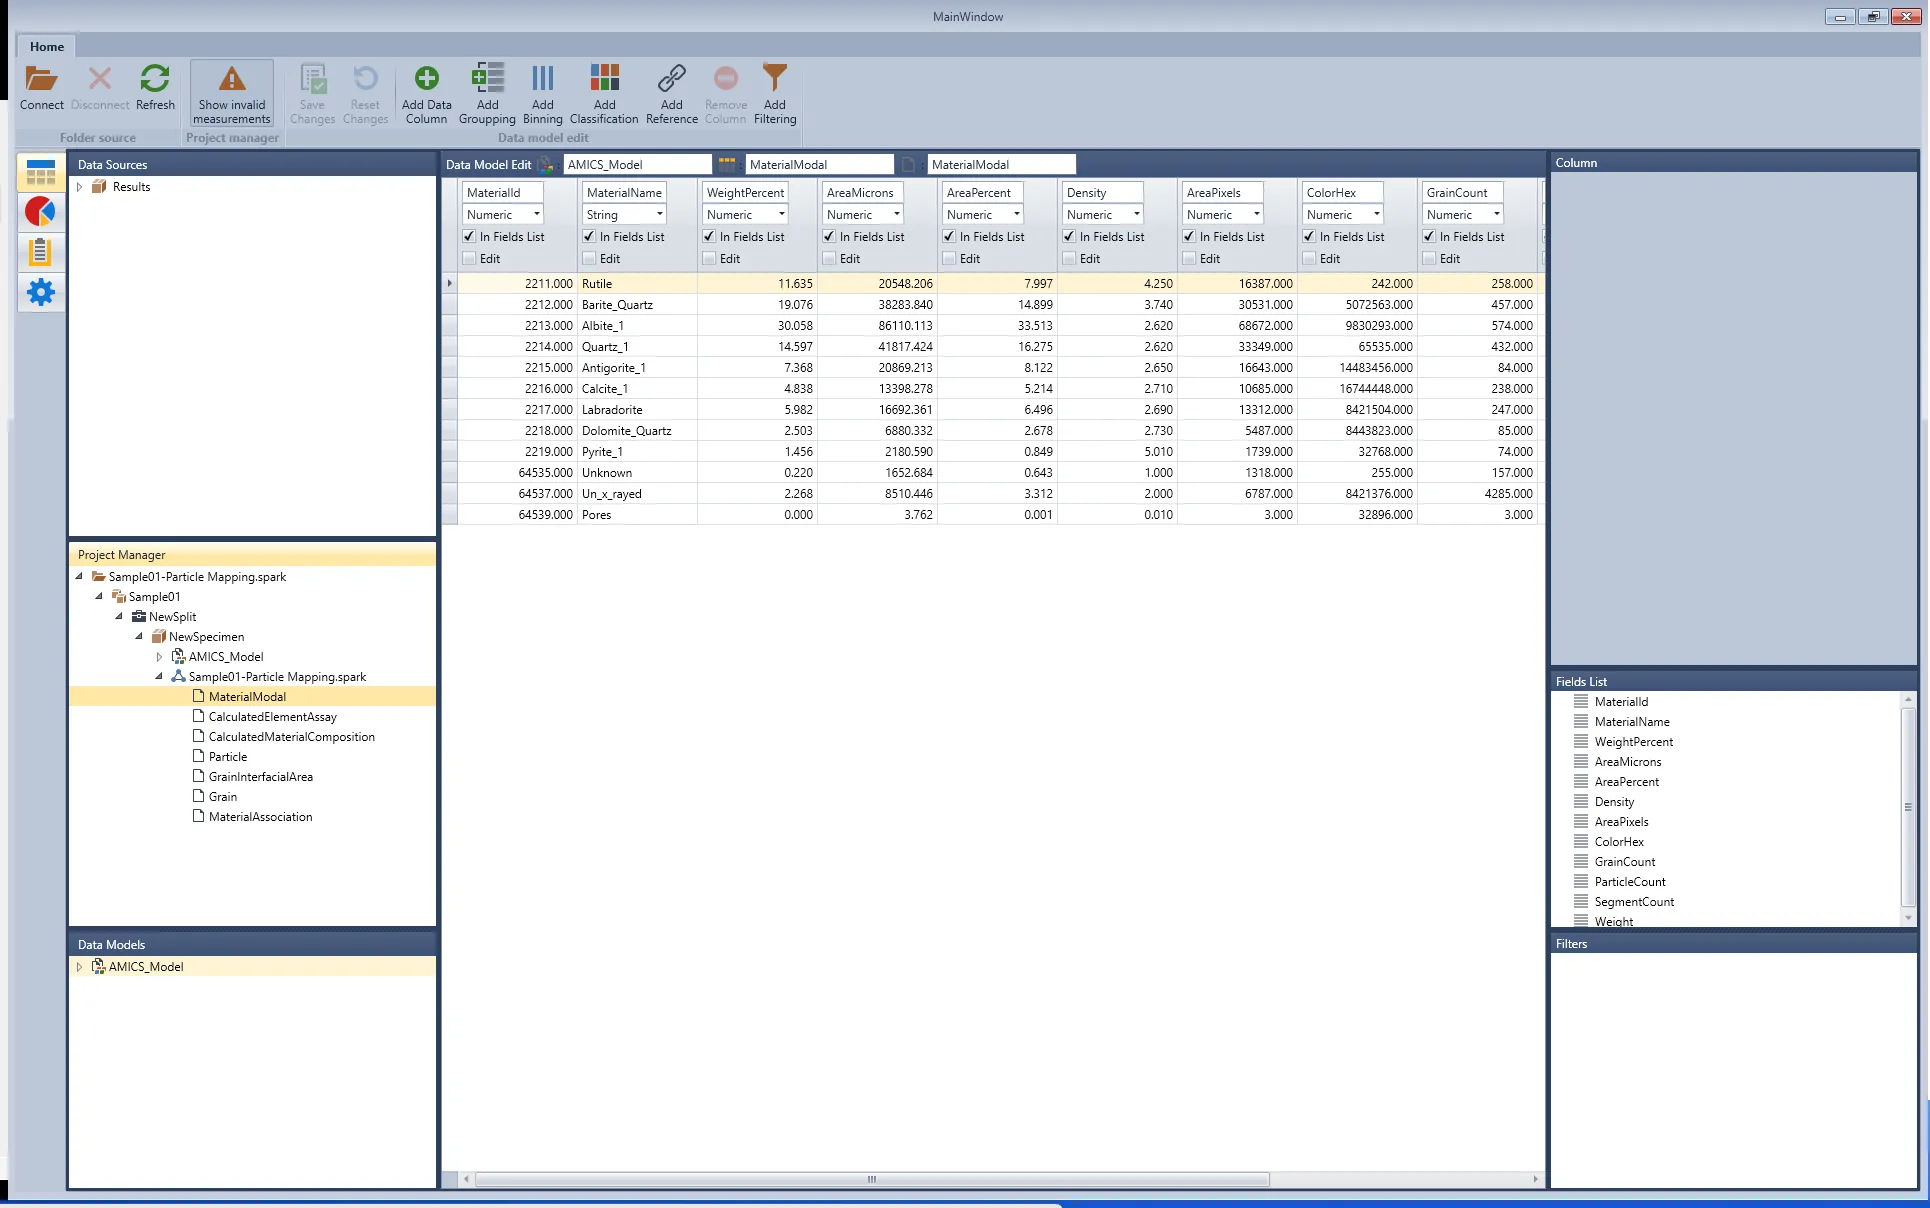Click Add Classification icon

[605, 79]
